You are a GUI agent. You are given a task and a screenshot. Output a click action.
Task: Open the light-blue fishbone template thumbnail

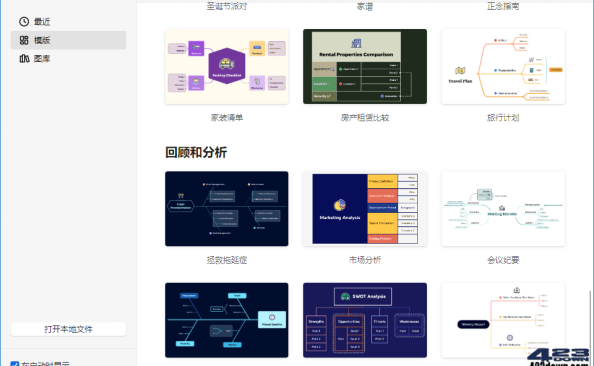click(x=227, y=320)
